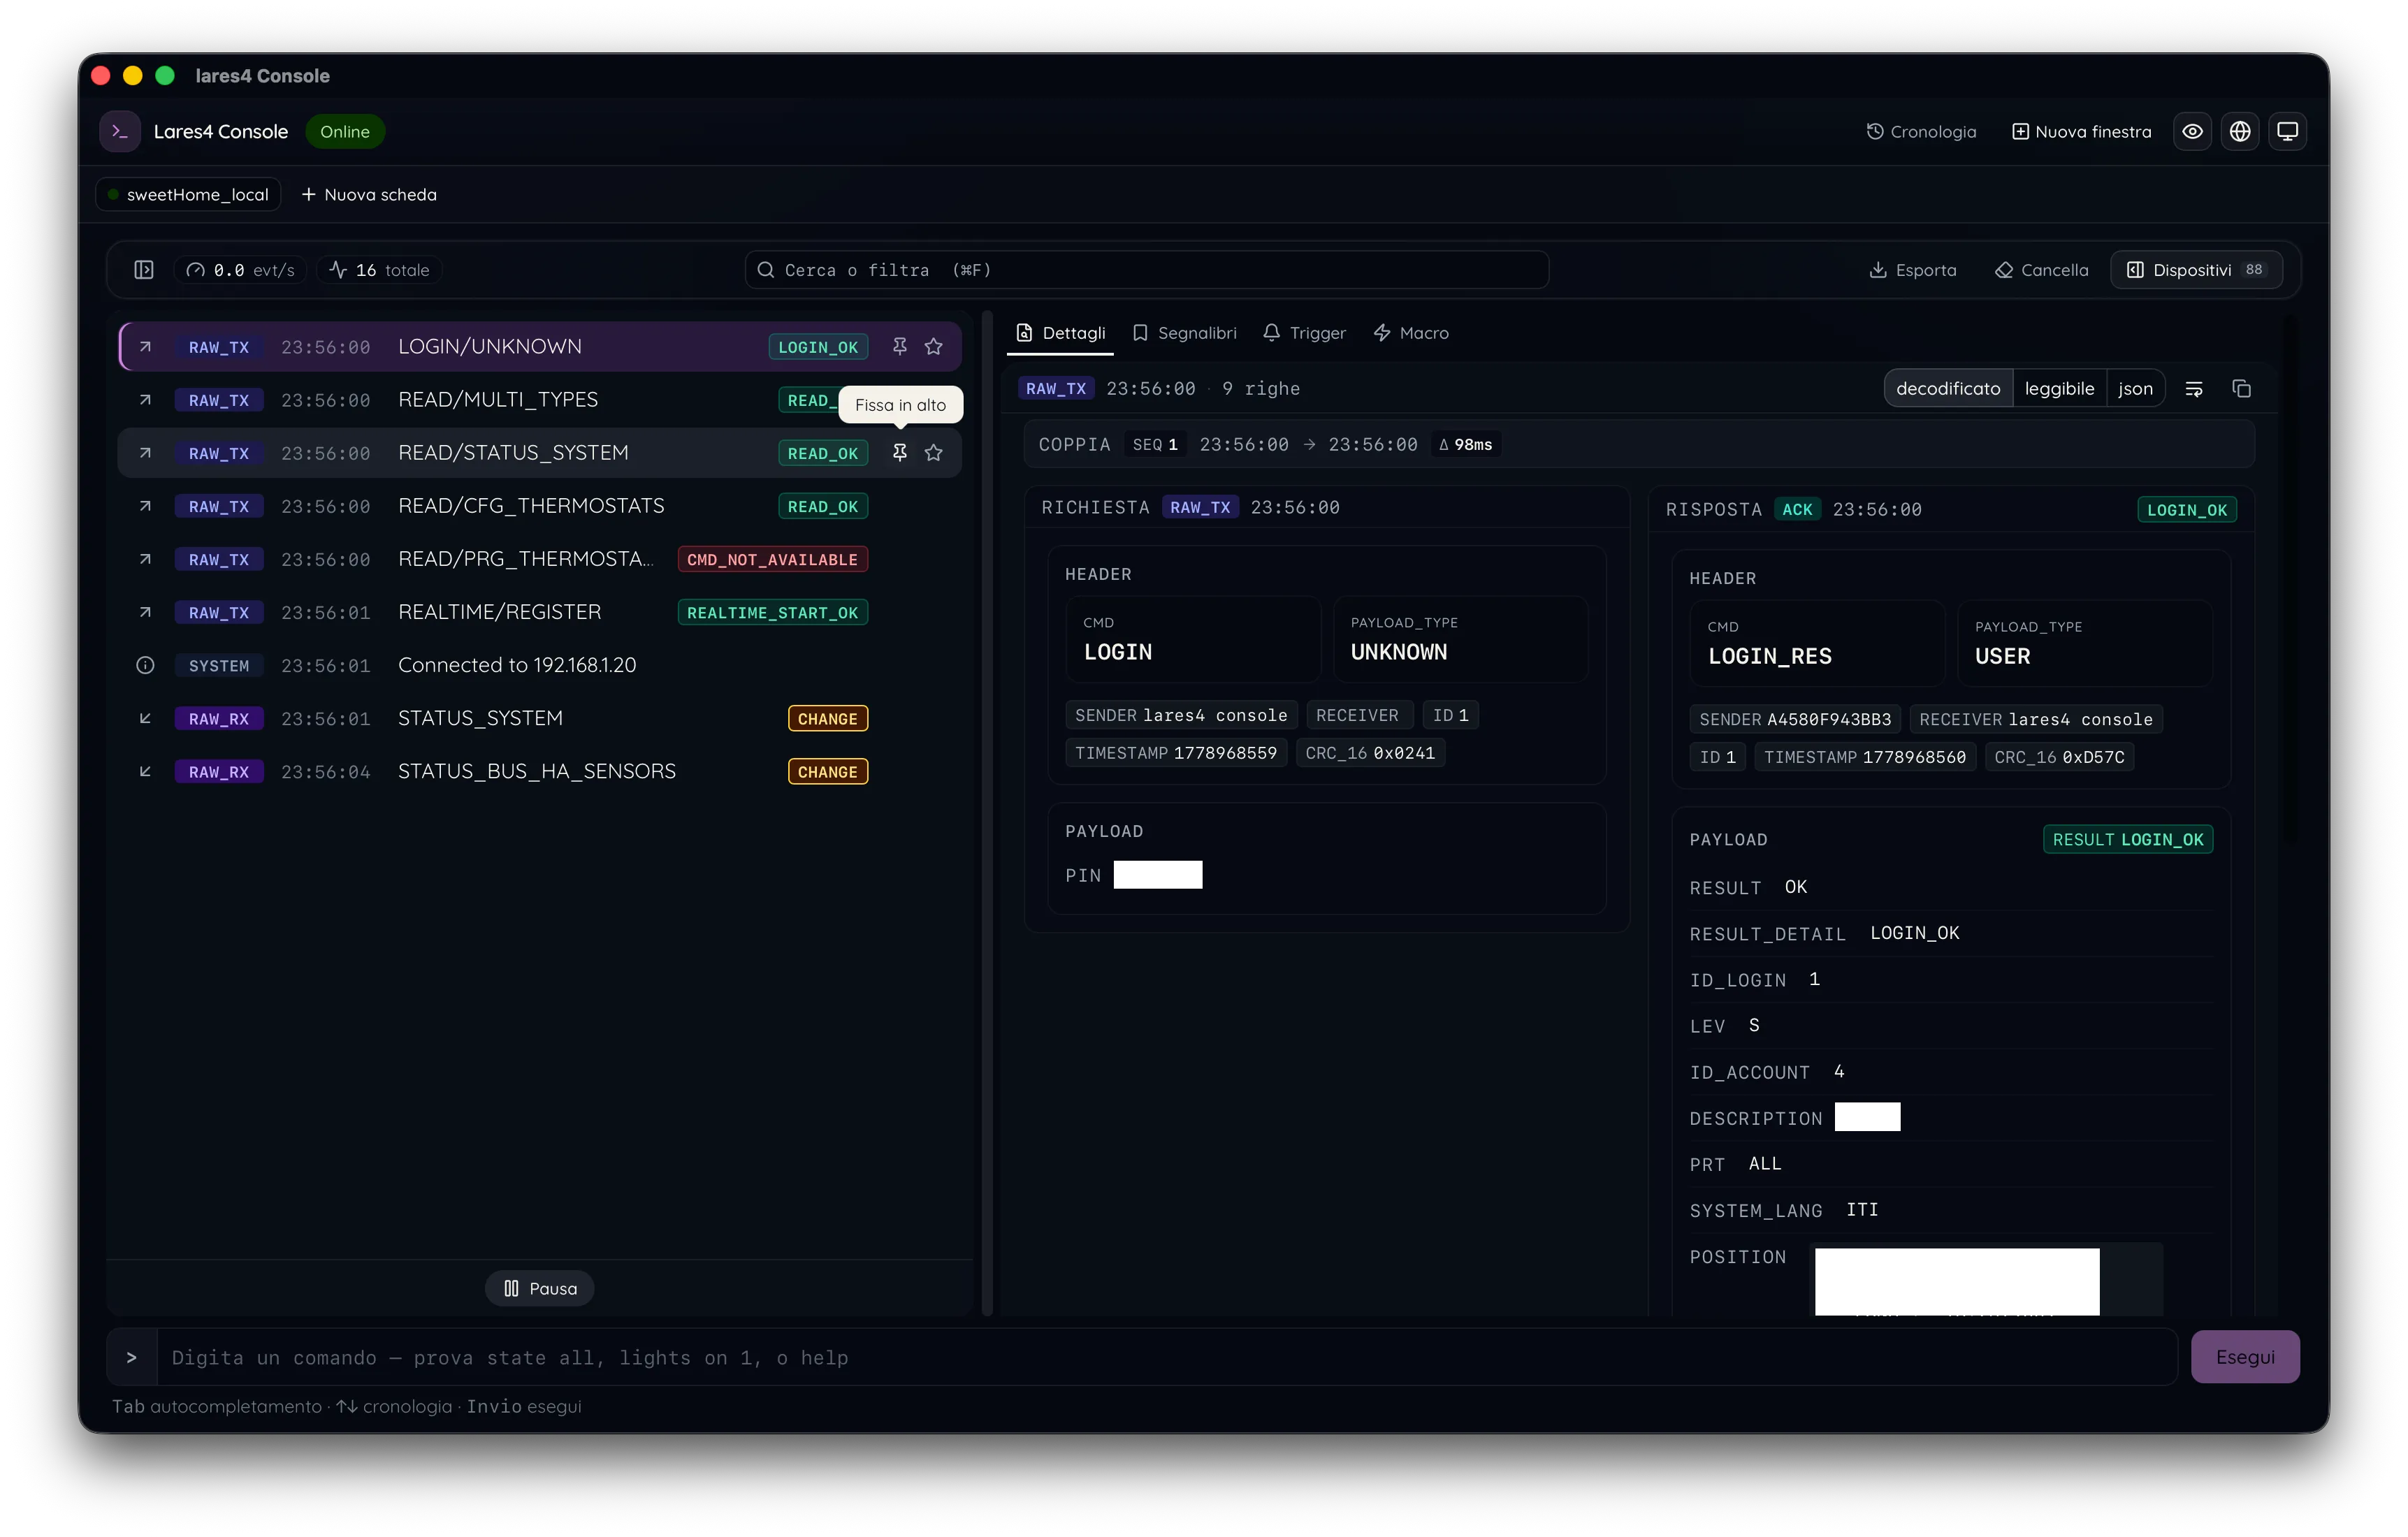This screenshot has width=2408, height=1537.
Task: Select the STATUS_BUS_HA_SENSORS row
Action: 540,771
